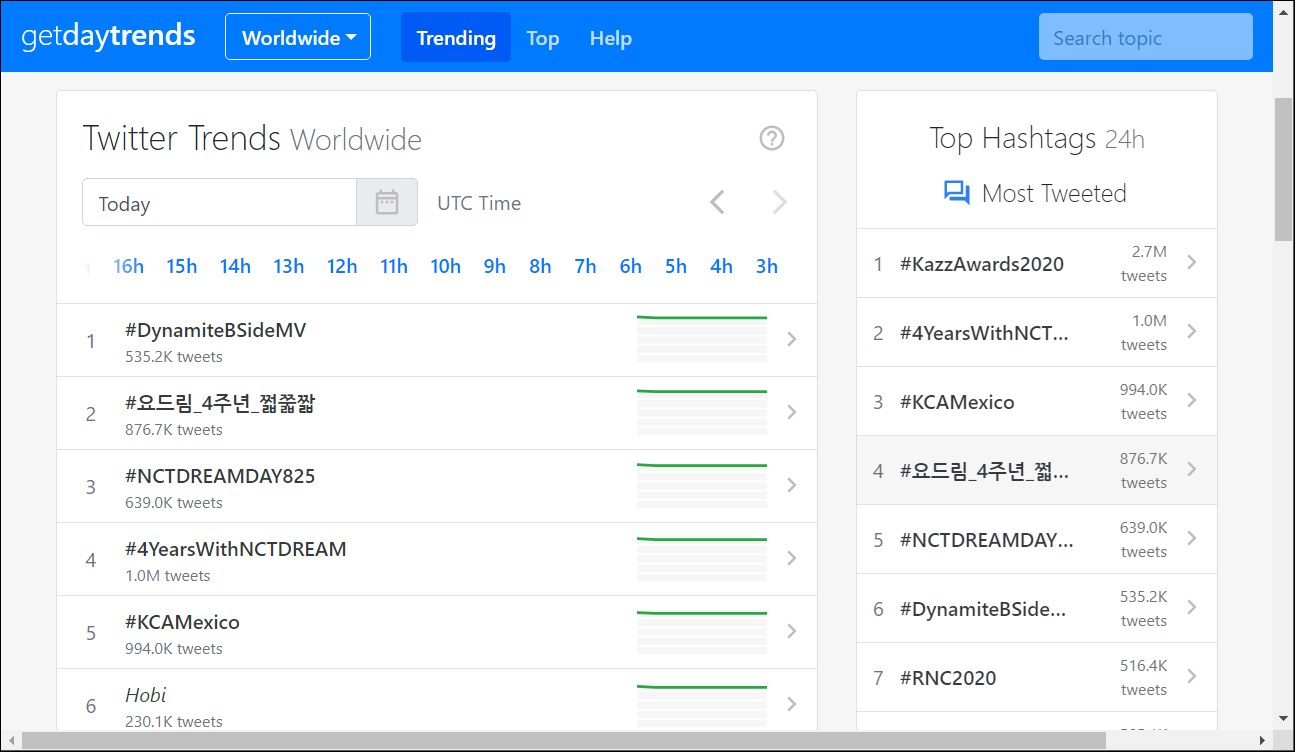This screenshot has height=752, width=1295.
Task: Open the Hobi trend
Action: 145,695
